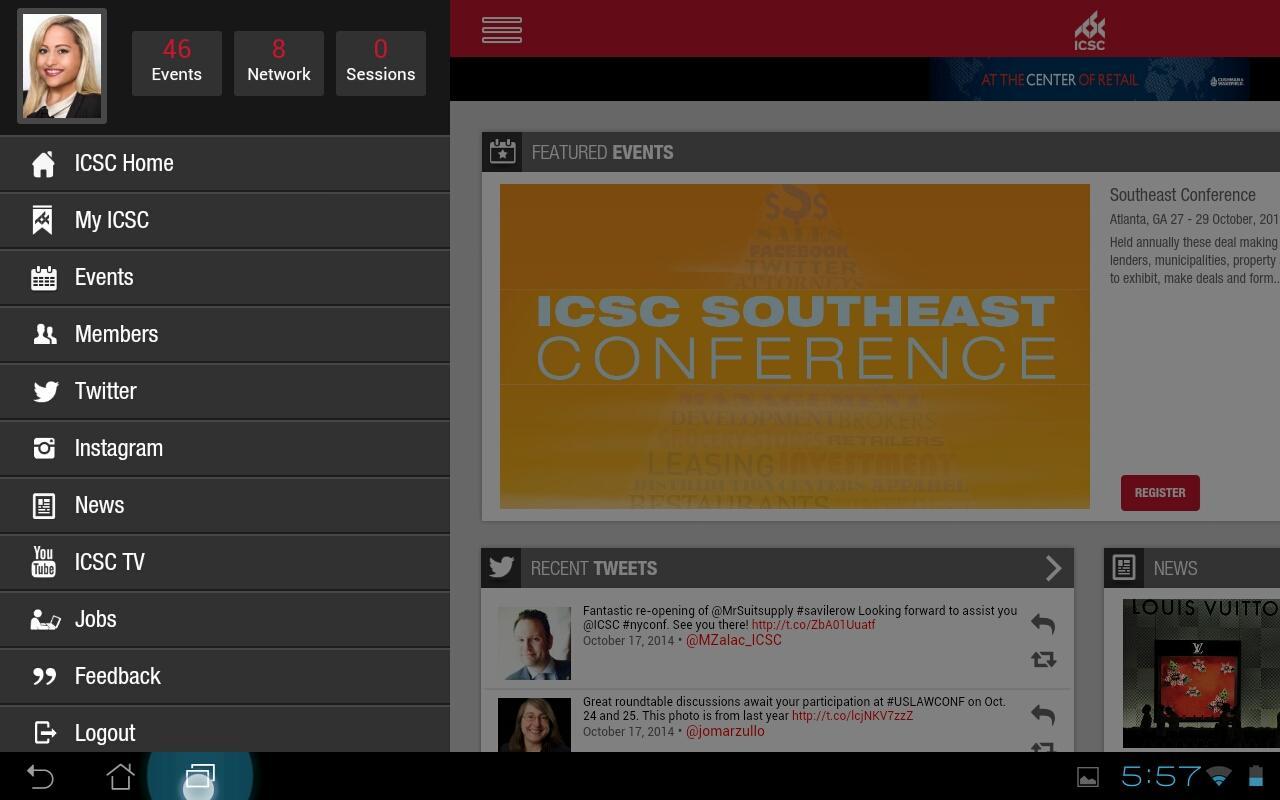Open the http://t.co/ZbA01Uuatf tweet link
Screen dimensions: 1280x800
(813, 624)
